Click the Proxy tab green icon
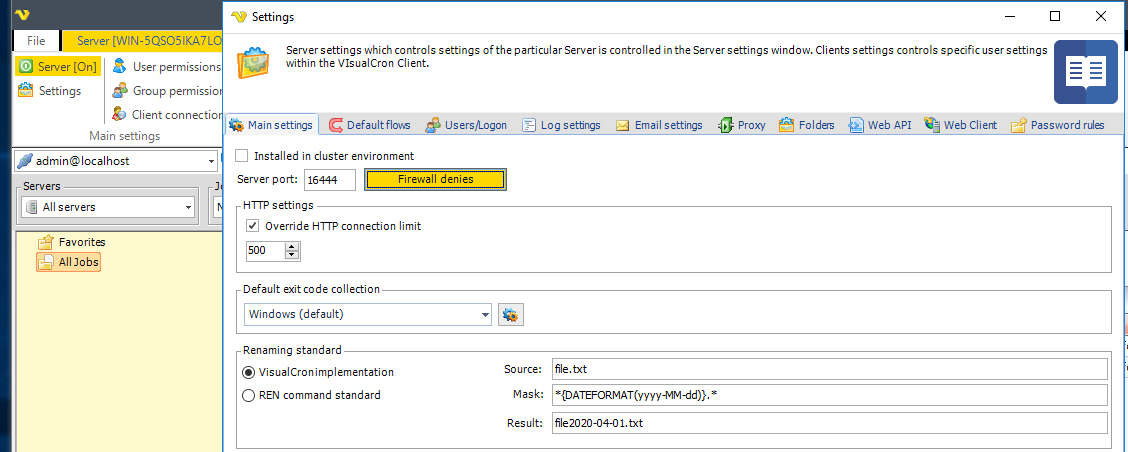 [x=725, y=125]
